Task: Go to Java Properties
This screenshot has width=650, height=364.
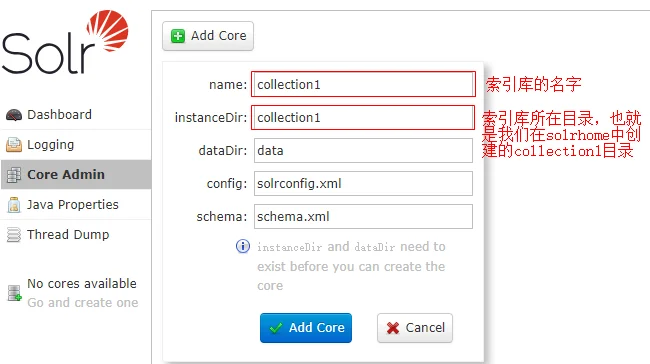Action: 76,204
